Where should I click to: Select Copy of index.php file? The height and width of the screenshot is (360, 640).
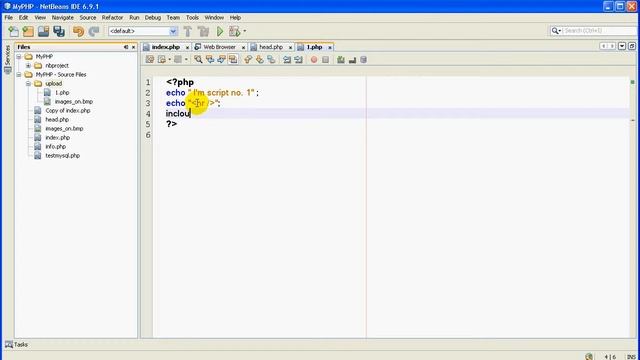coord(68,111)
